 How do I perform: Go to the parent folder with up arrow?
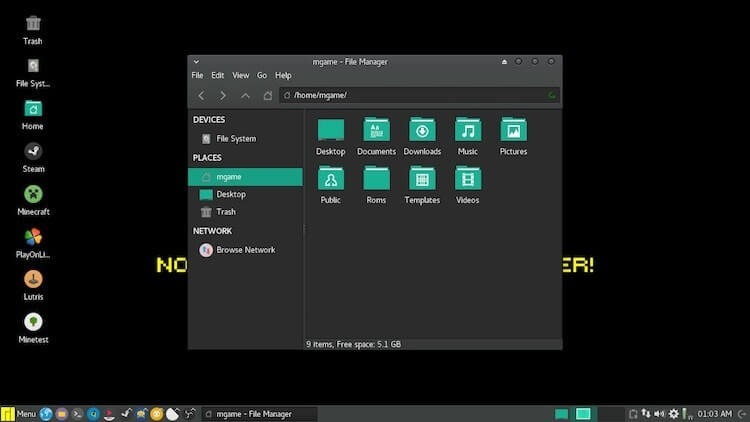coord(245,96)
